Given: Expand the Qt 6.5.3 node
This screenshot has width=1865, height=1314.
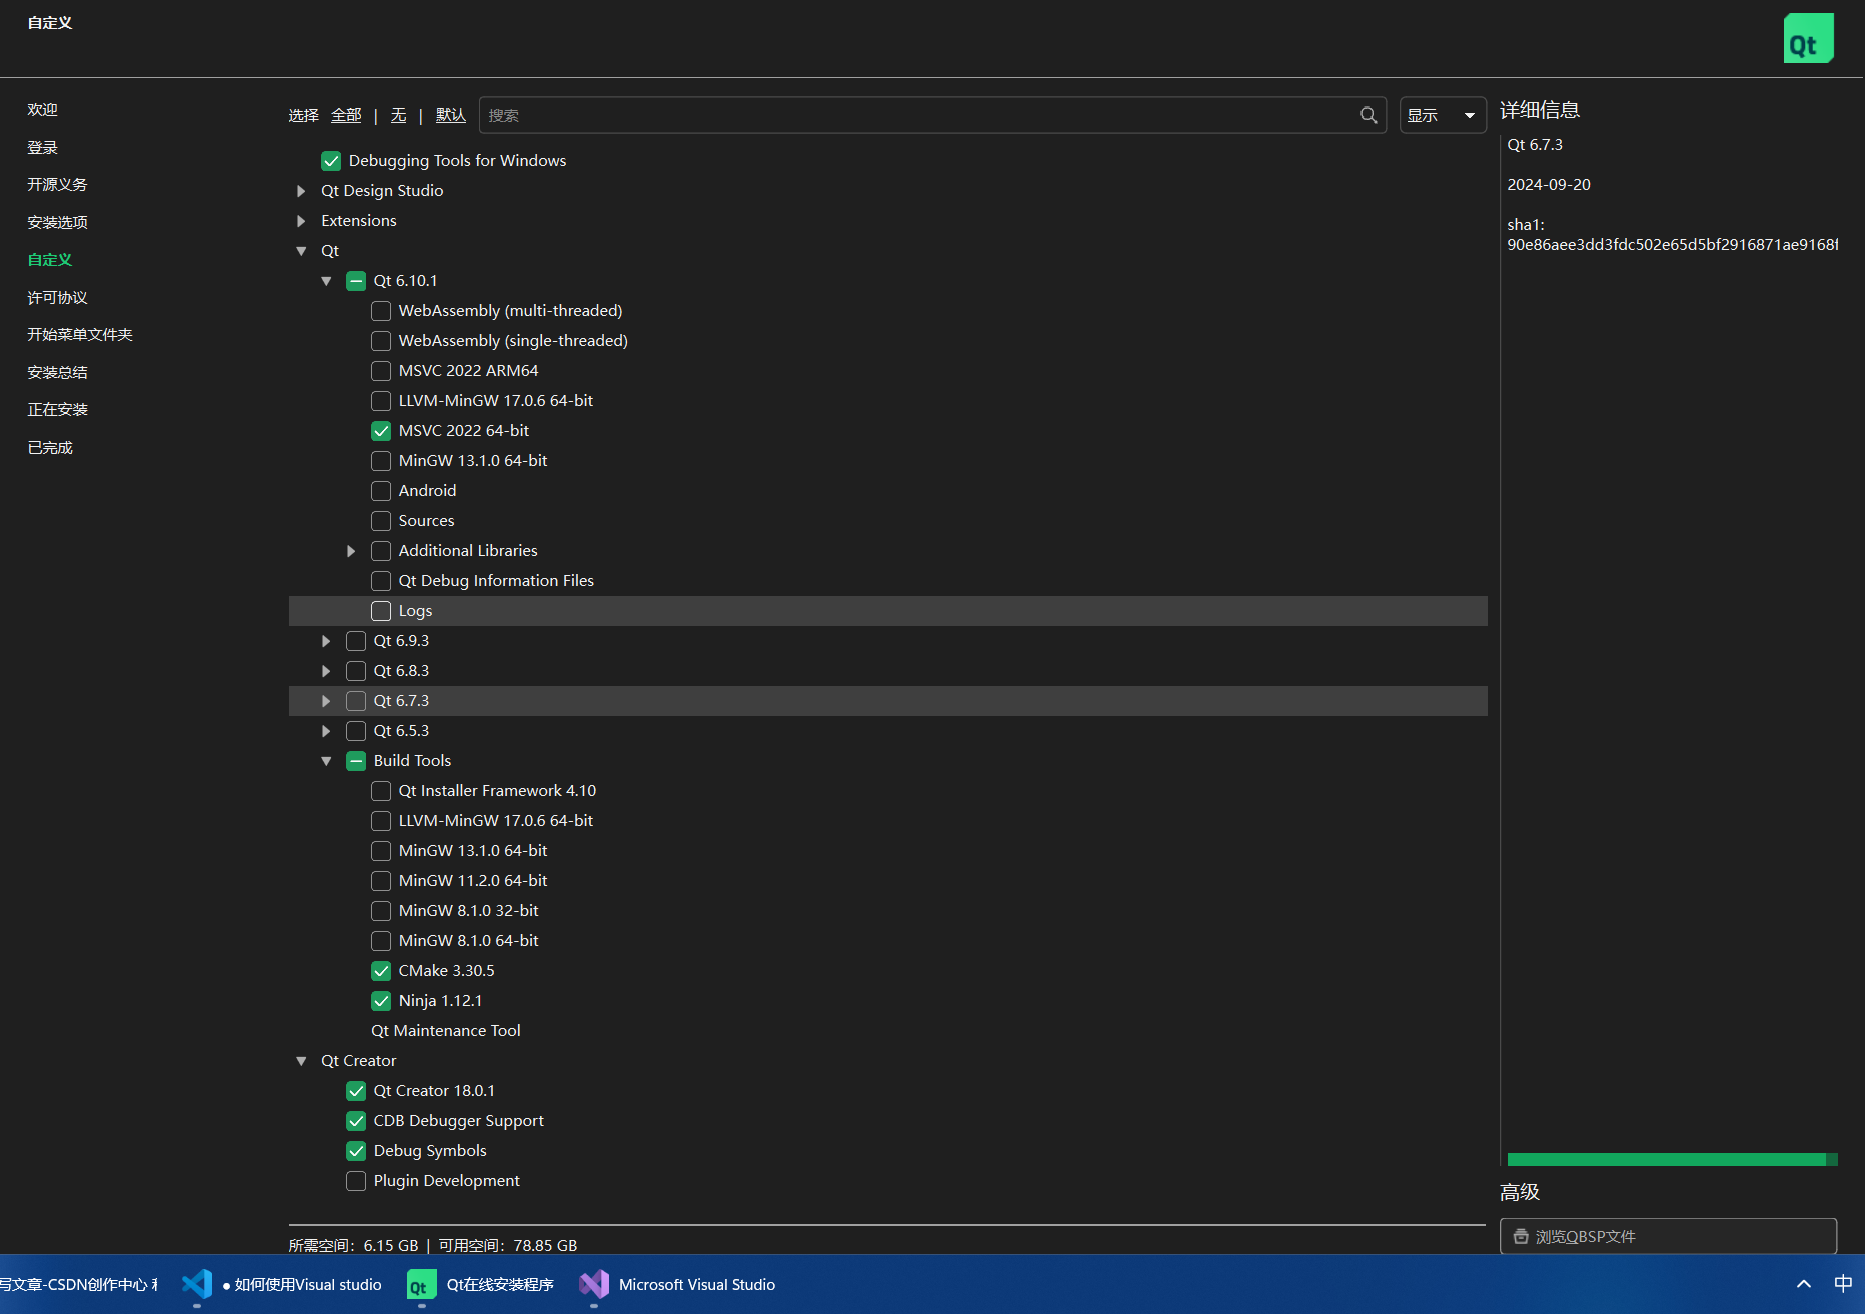Looking at the screenshot, I should coord(326,731).
